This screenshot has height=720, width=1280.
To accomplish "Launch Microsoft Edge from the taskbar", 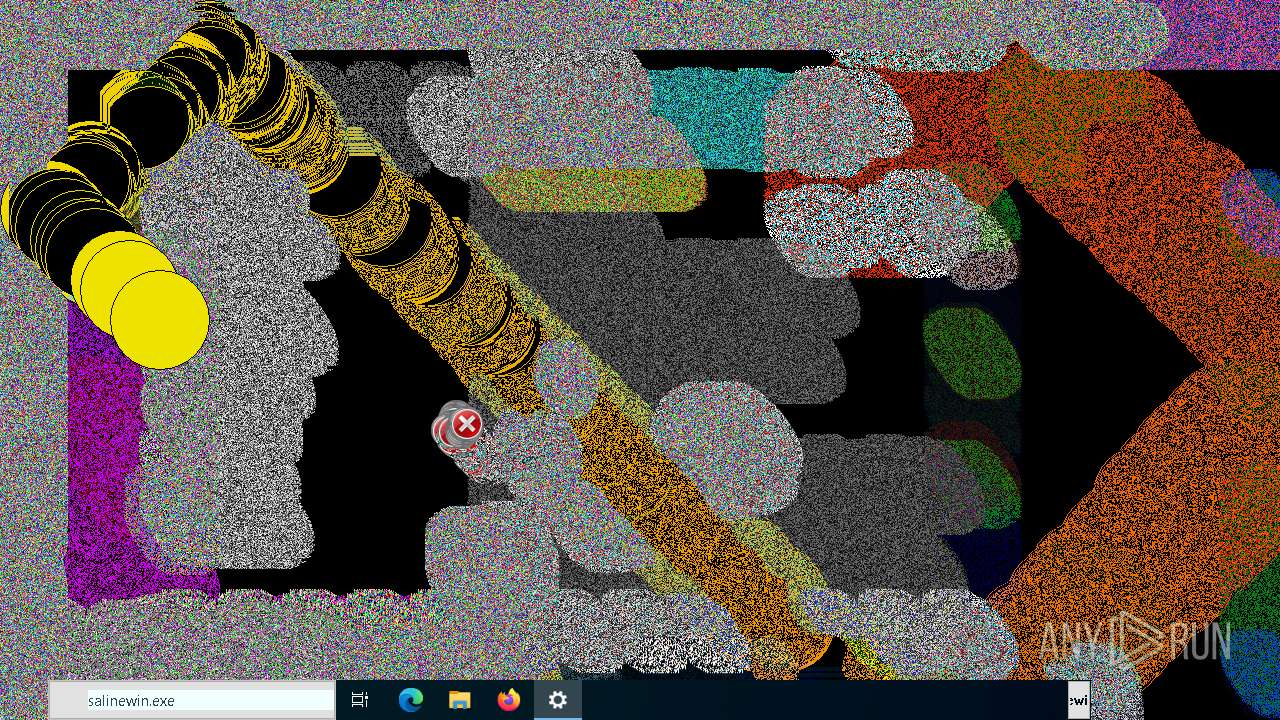I will coord(410,701).
